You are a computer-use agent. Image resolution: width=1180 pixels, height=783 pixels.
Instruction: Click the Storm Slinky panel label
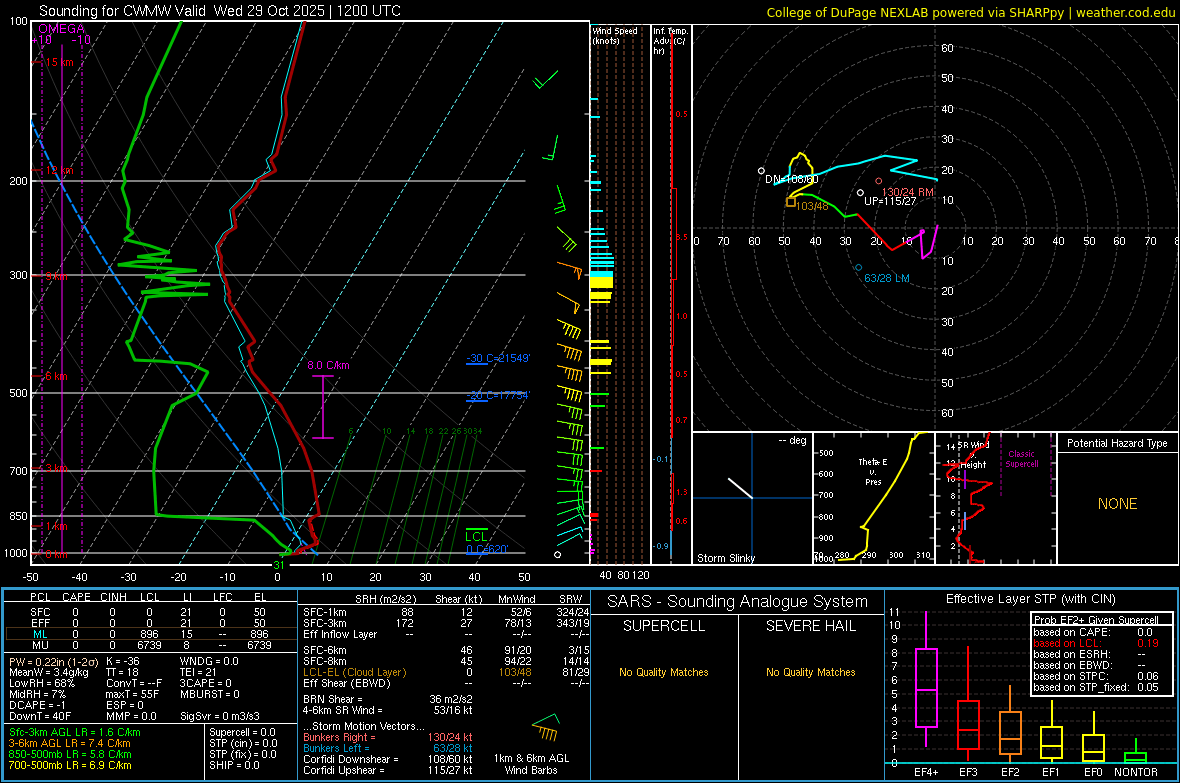coord(725,558)
